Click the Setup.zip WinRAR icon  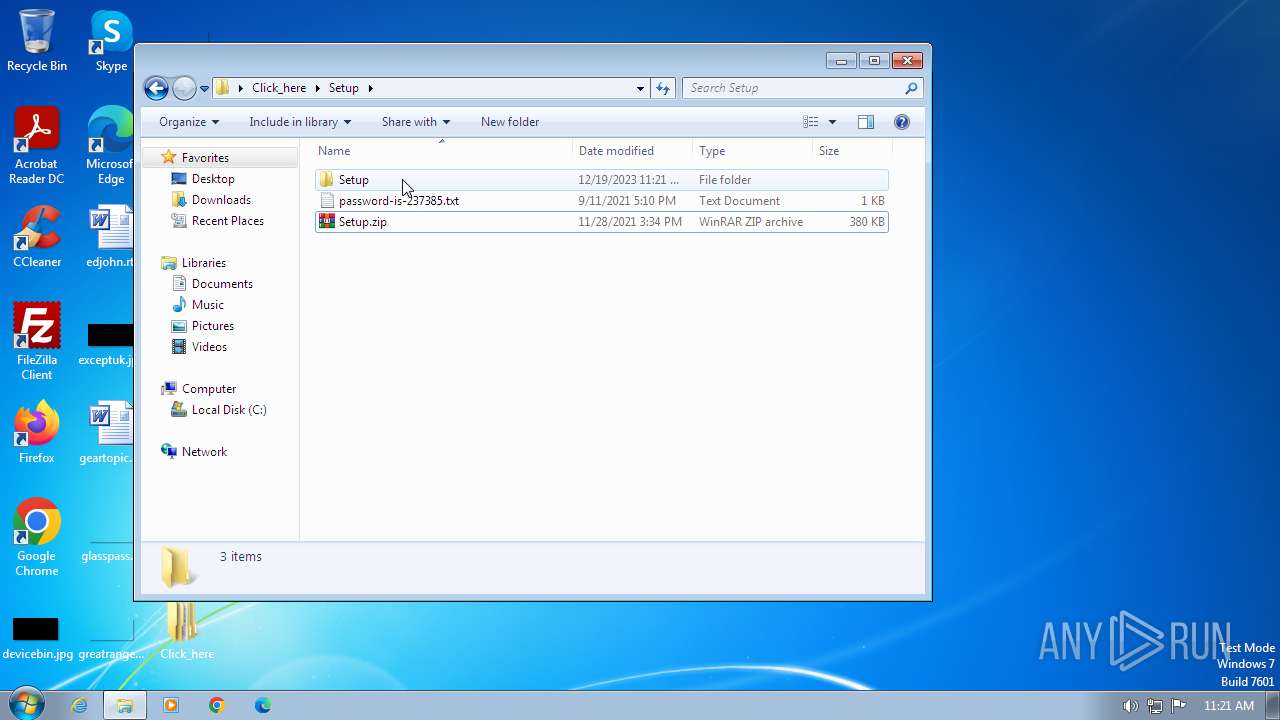pyautogui.click(x=327, y=222)
